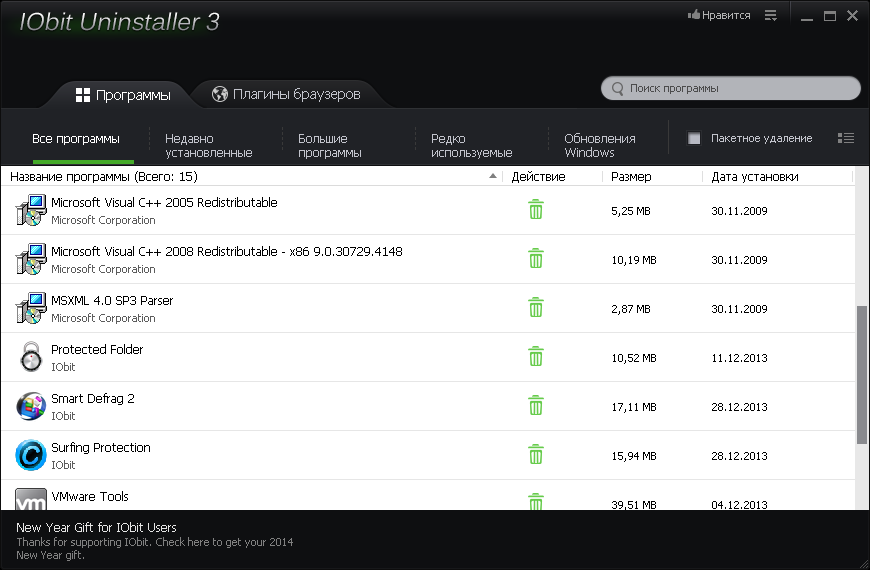870x570 pixels.
Task: Open New Year Gift for IObit Users link
Action: click(97, 527)
